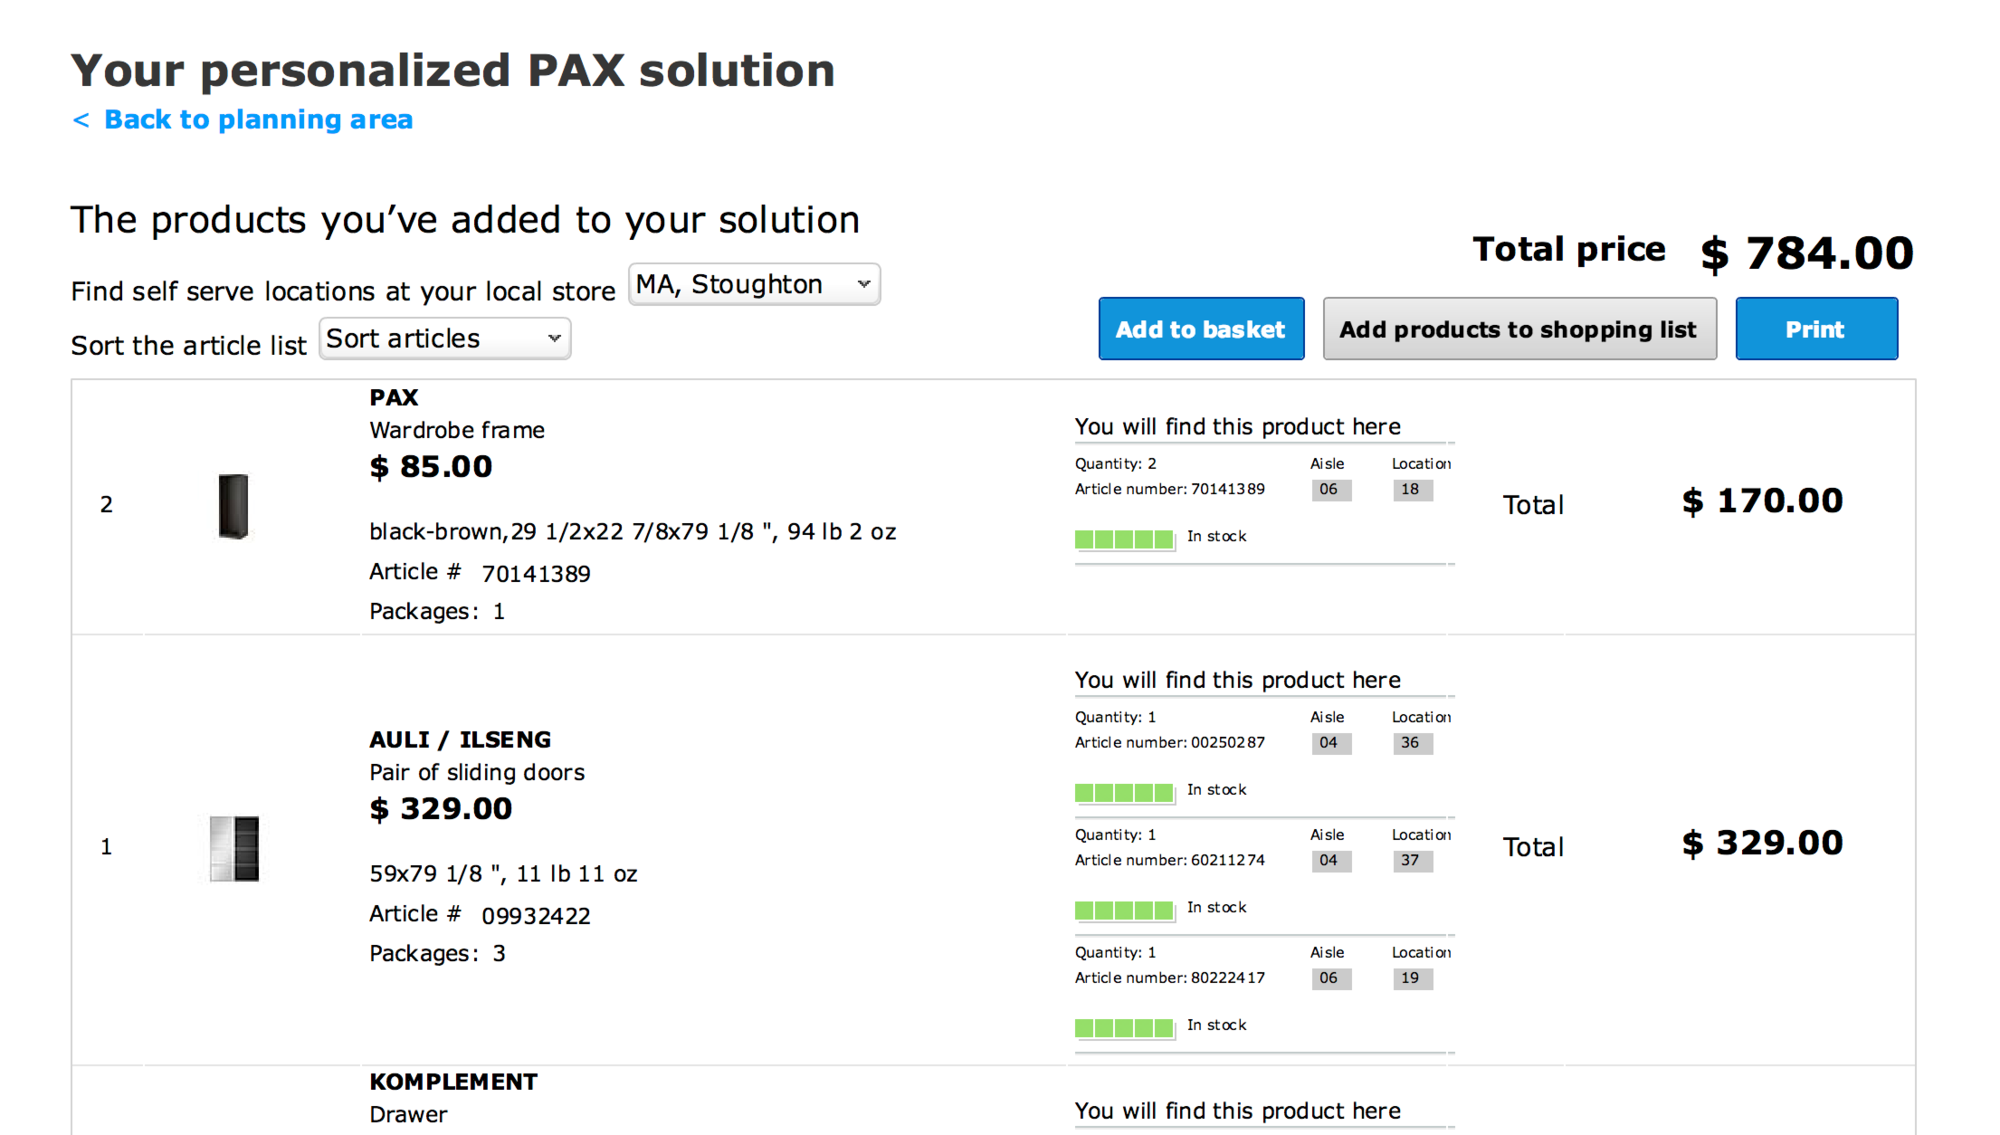Screen dimensions: 2000x1135
Task: Click location 37 badge for article 60211274
Action: pyautogui.click(x=1411, y=861)
